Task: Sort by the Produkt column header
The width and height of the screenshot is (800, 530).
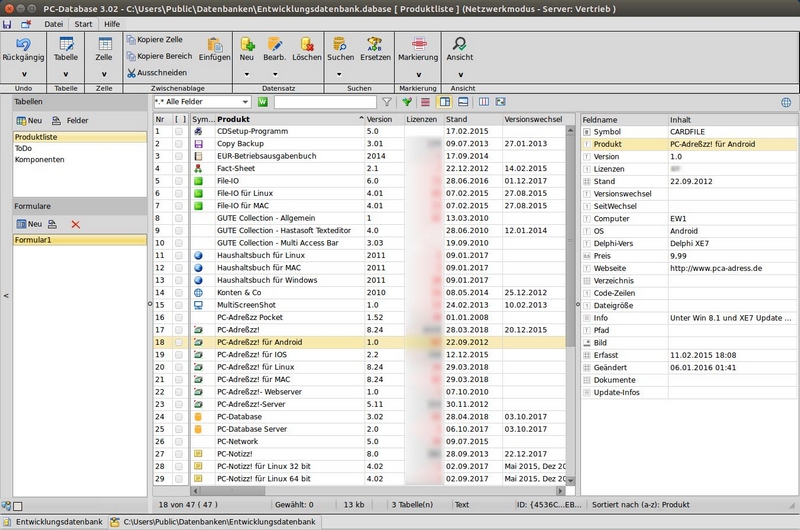Action: 289,119
